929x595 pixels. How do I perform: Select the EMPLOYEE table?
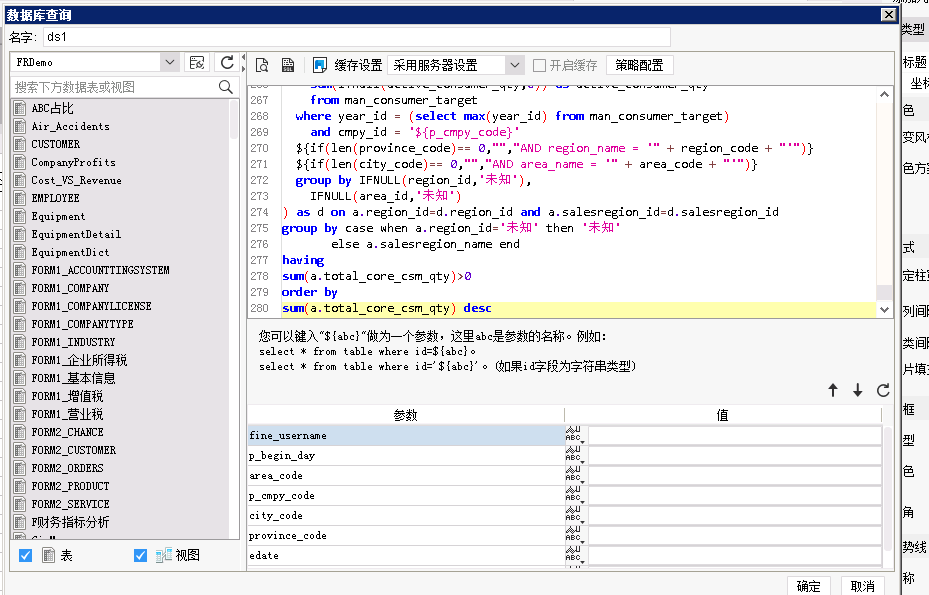click(55, 198)
